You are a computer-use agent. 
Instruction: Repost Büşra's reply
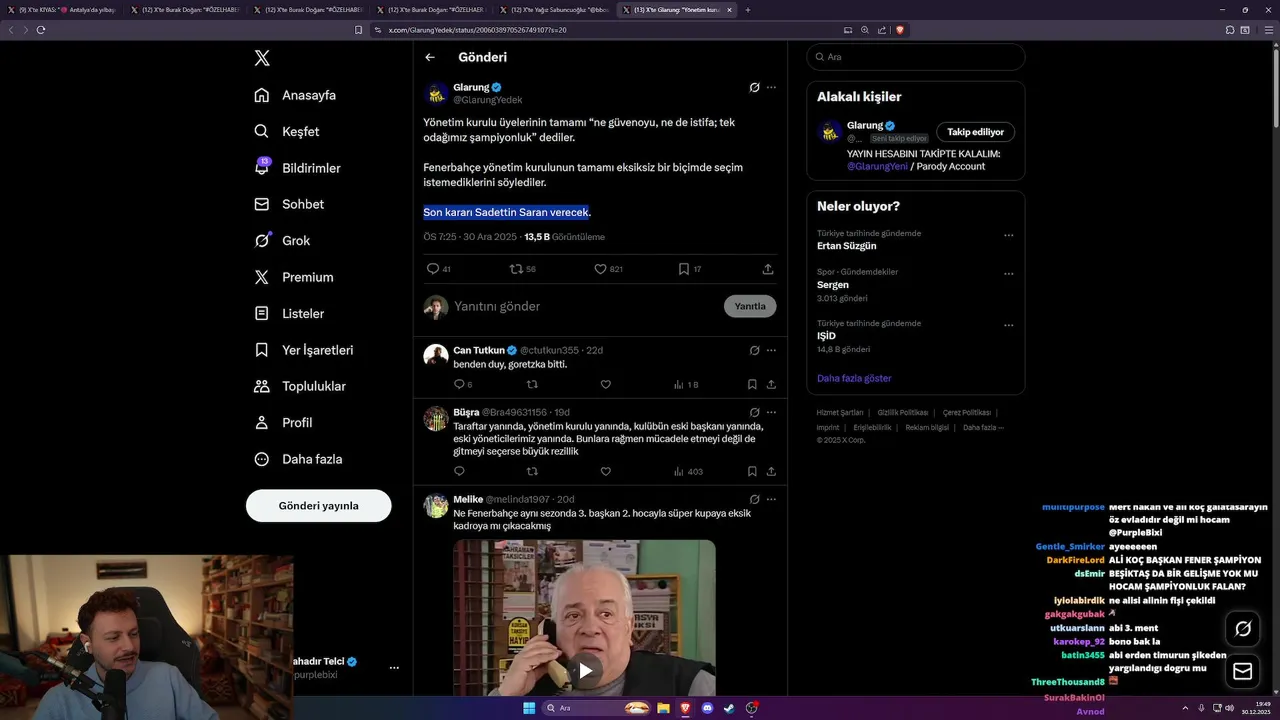(532, 471)
